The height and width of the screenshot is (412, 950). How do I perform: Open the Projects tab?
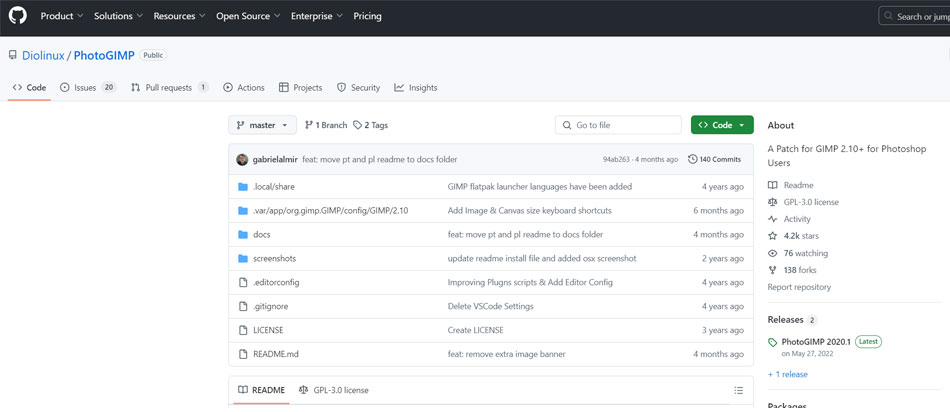point(301,88)
